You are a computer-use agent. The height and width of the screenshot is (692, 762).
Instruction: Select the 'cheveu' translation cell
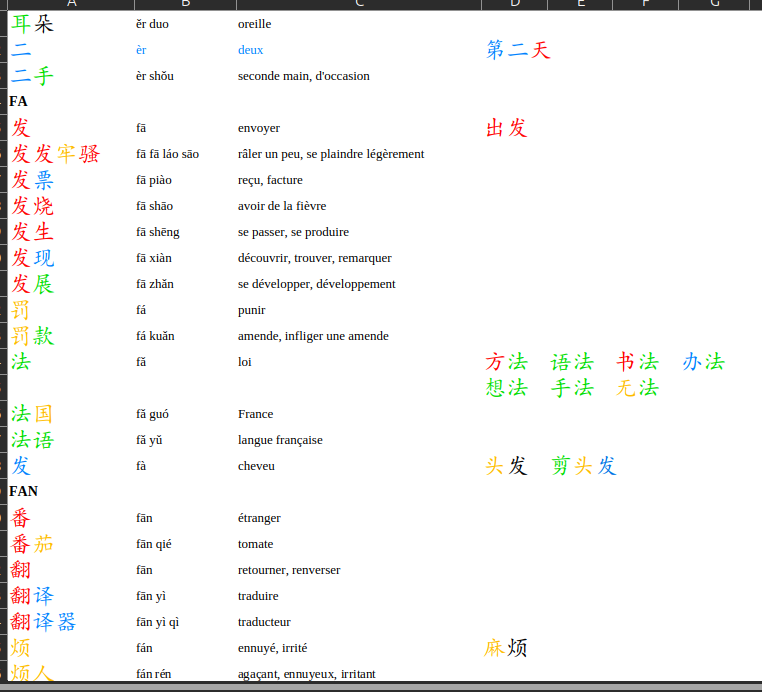[x=256, y=466]
